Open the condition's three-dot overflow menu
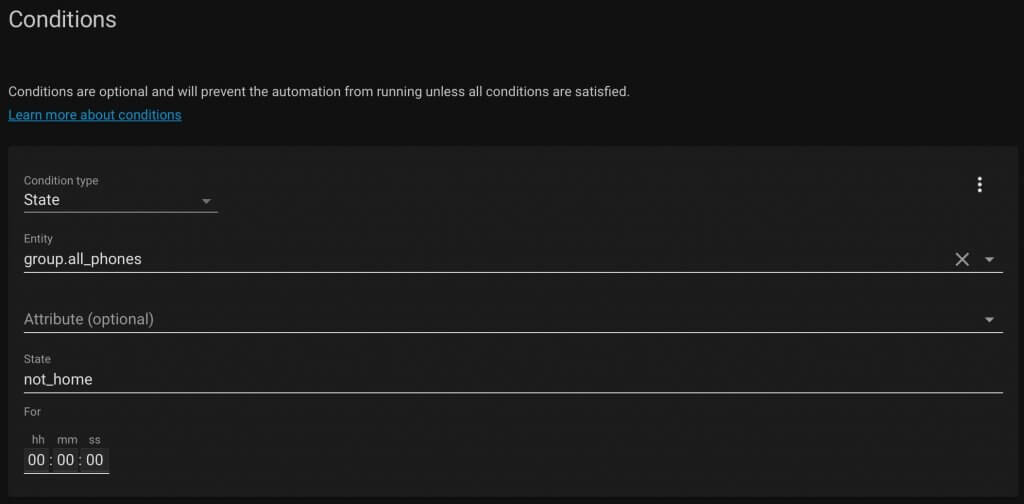This screenshot has width=1024, height=504. 979,185
